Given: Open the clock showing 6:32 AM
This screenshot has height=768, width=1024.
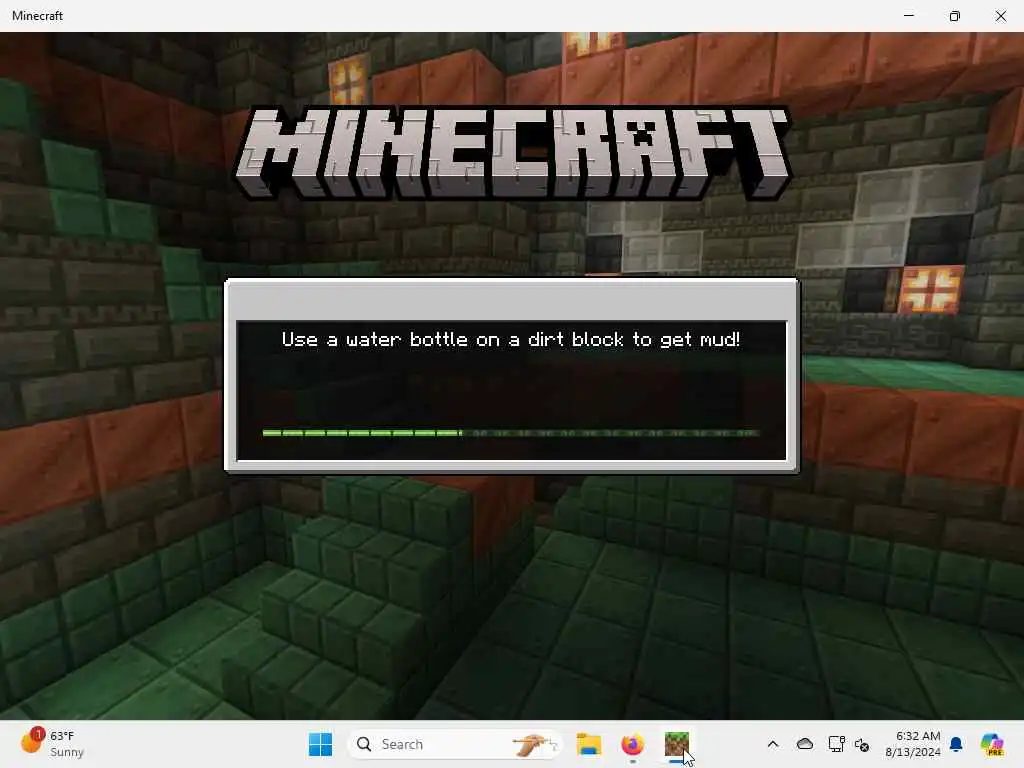Looking at the screenshot, I should point(912,744).
